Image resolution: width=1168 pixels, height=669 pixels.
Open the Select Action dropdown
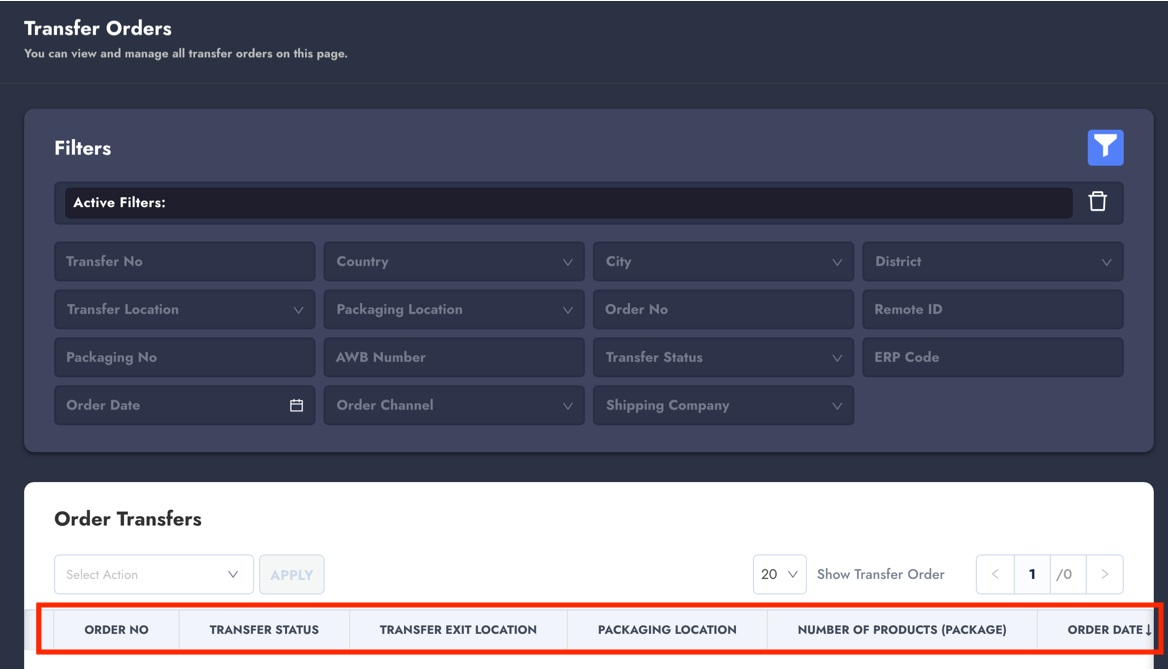pos(153,575)
